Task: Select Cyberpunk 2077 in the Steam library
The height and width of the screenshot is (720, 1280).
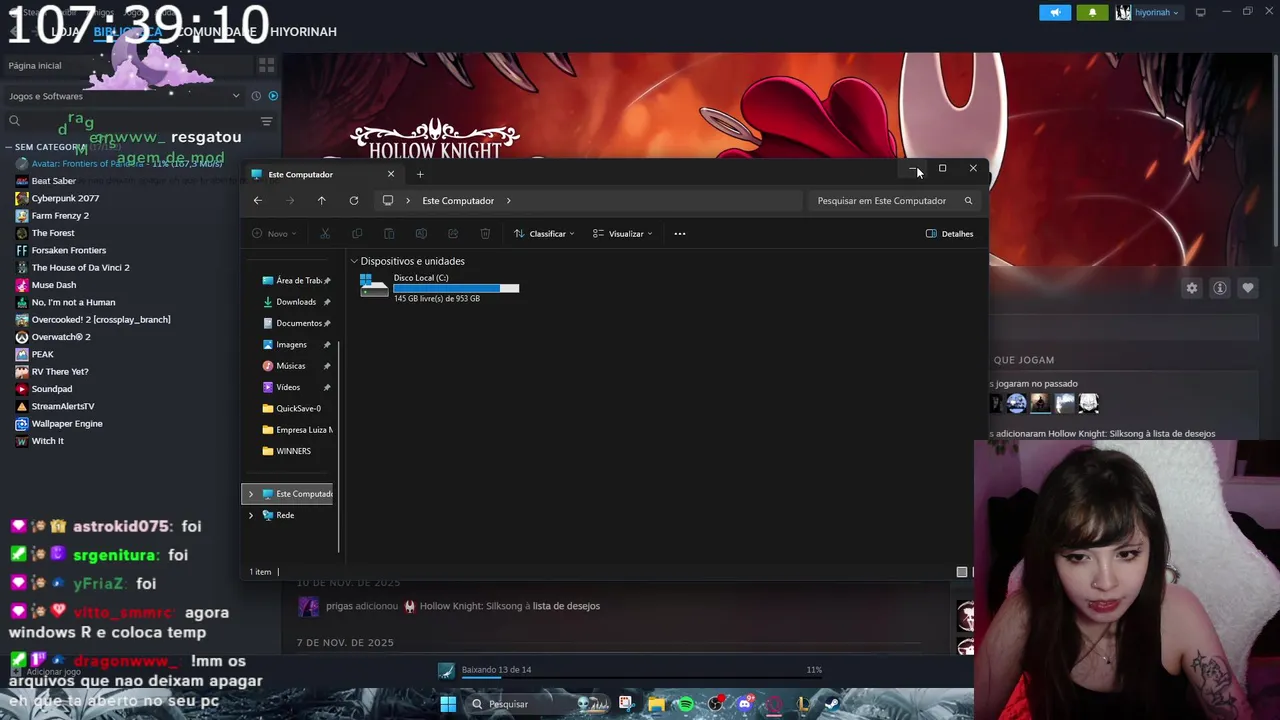Action: [65, 198]
